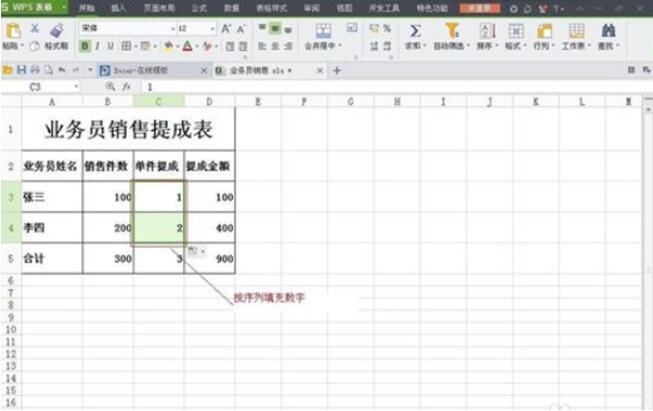Click the new tab plus button
Viewport: 653px width, 411px height.
click(x=336, y=71)
